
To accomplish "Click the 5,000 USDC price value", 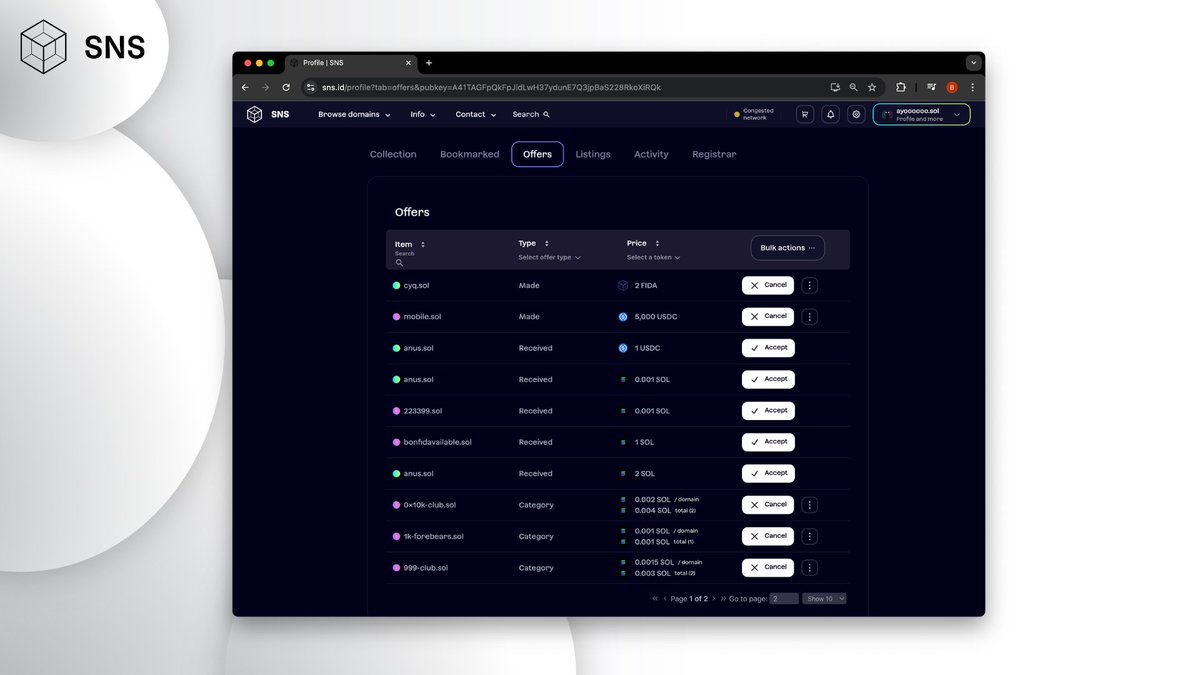I will click(x=657, y=317).
